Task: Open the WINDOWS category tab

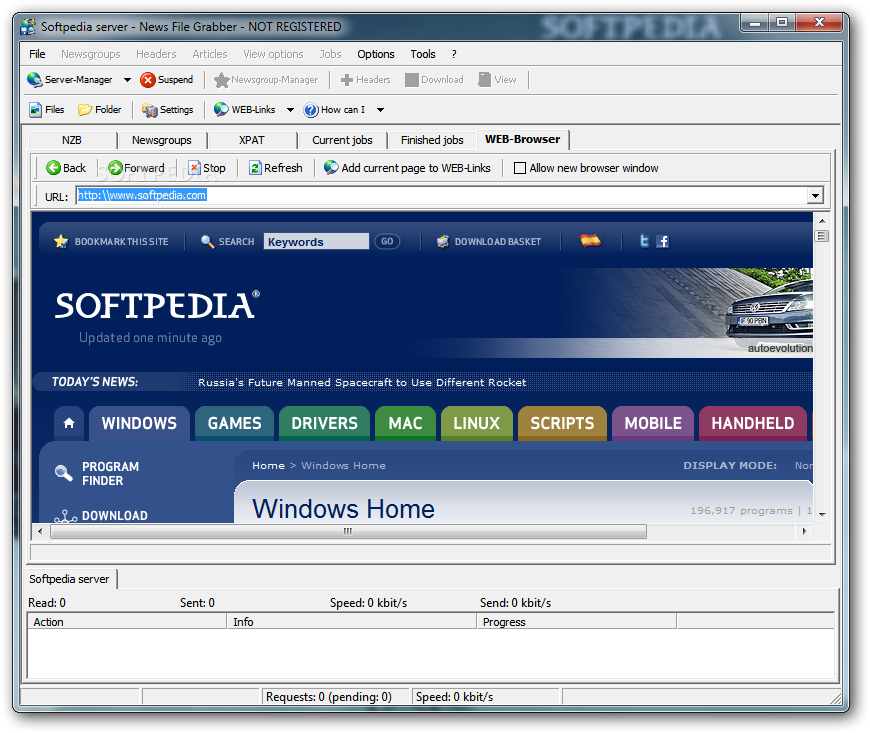Action: (x=139, y=423)
